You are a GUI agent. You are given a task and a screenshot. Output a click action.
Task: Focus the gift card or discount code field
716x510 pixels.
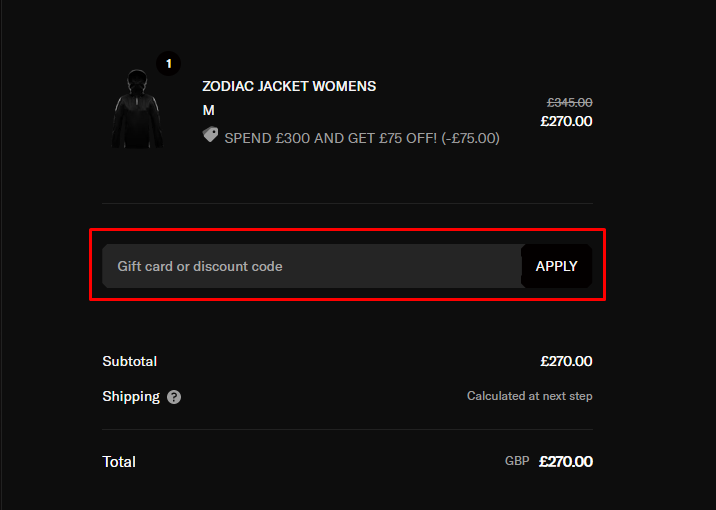[x=312, y=266]
